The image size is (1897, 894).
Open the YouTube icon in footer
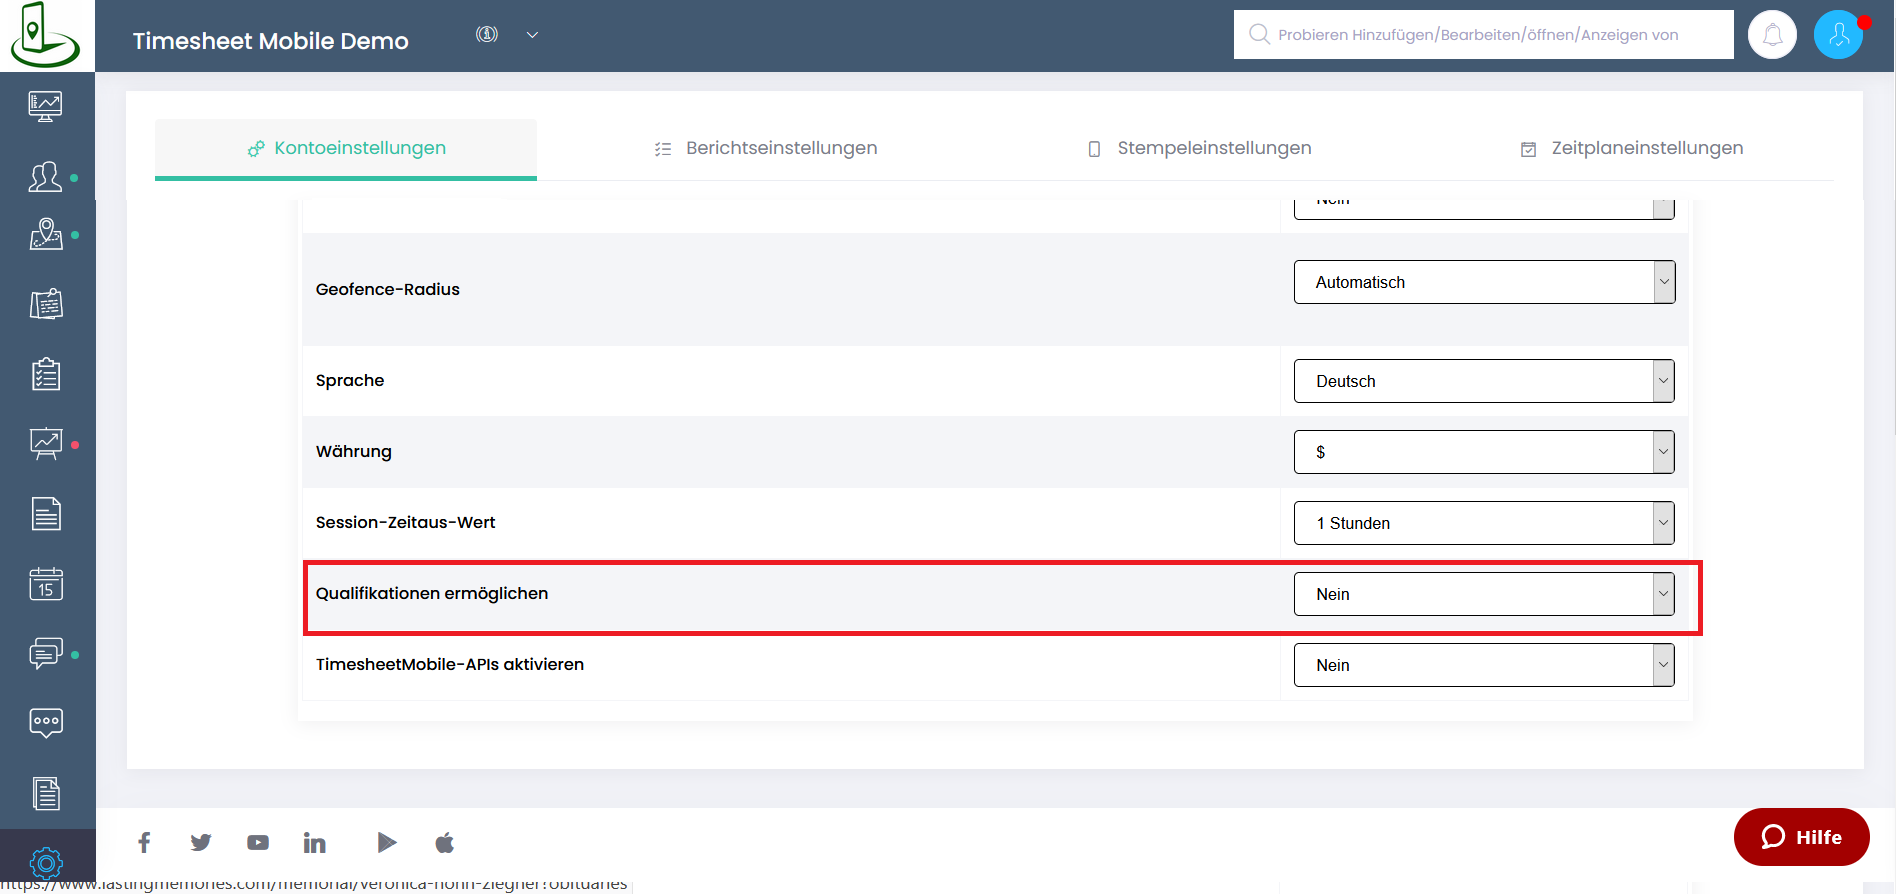point(258,843)
